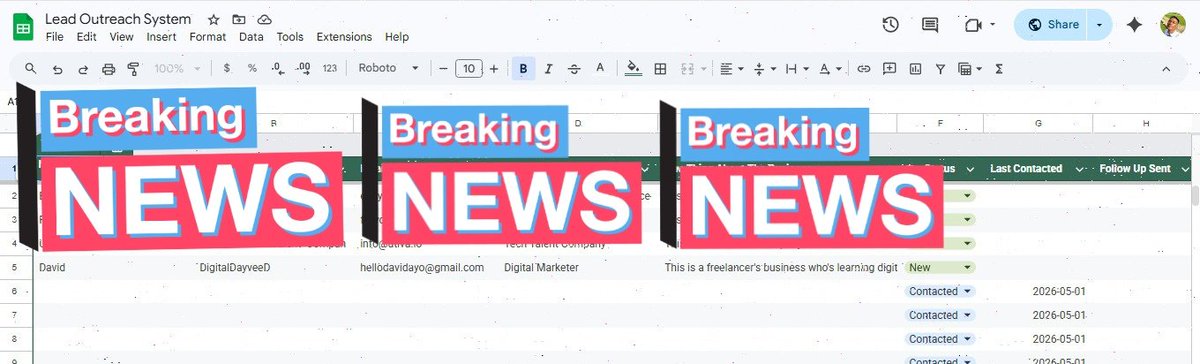Apply strikethrough formatting

574,69
